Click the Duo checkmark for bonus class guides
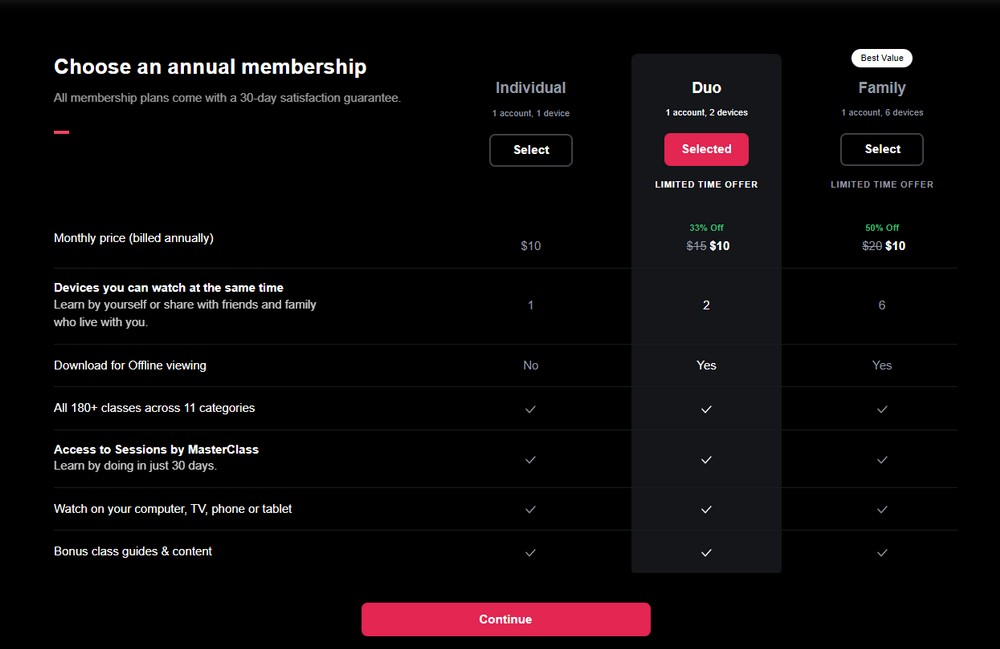The width and height of the screenshot is (1000, 649). 706,552
